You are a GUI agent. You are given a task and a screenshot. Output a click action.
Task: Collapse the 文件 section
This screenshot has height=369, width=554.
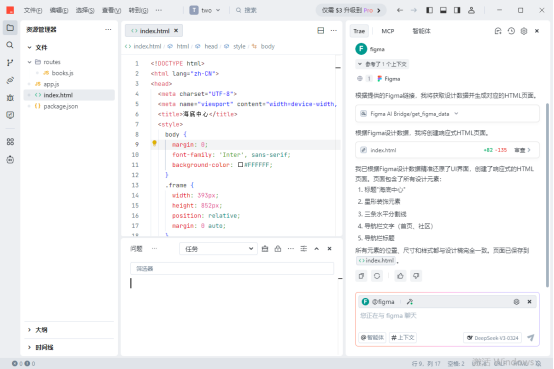29,47
